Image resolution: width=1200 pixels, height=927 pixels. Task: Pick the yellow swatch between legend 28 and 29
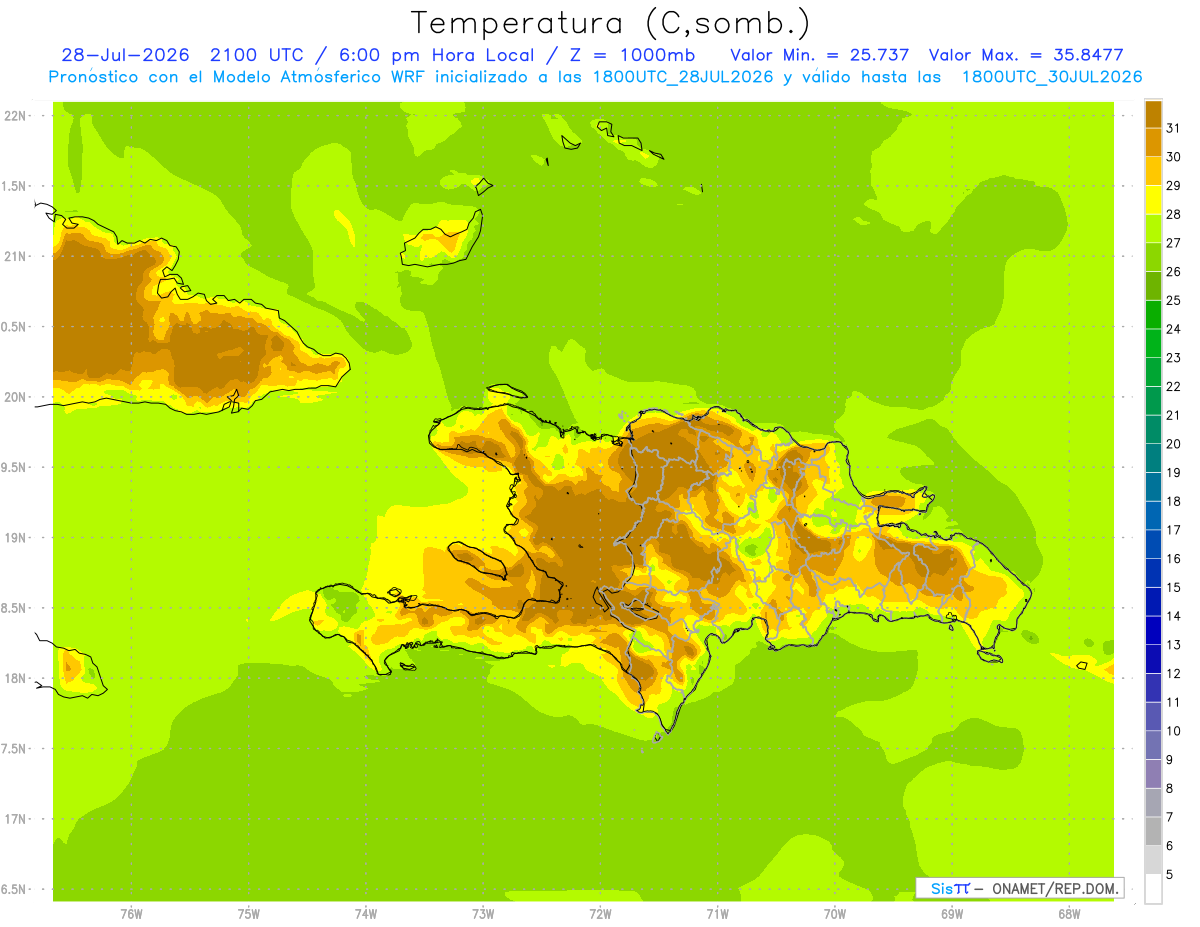[x=1153, y=200]
